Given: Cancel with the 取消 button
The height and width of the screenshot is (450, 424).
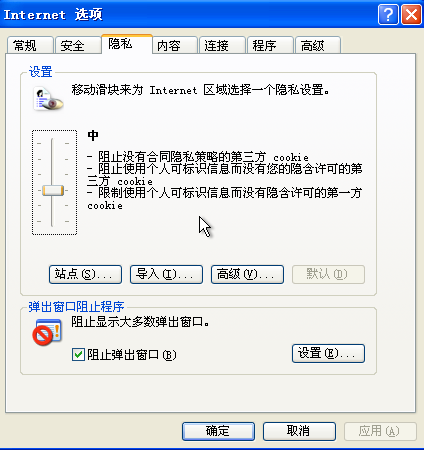Looking at the screenshot, I should [x=299, y=431].
